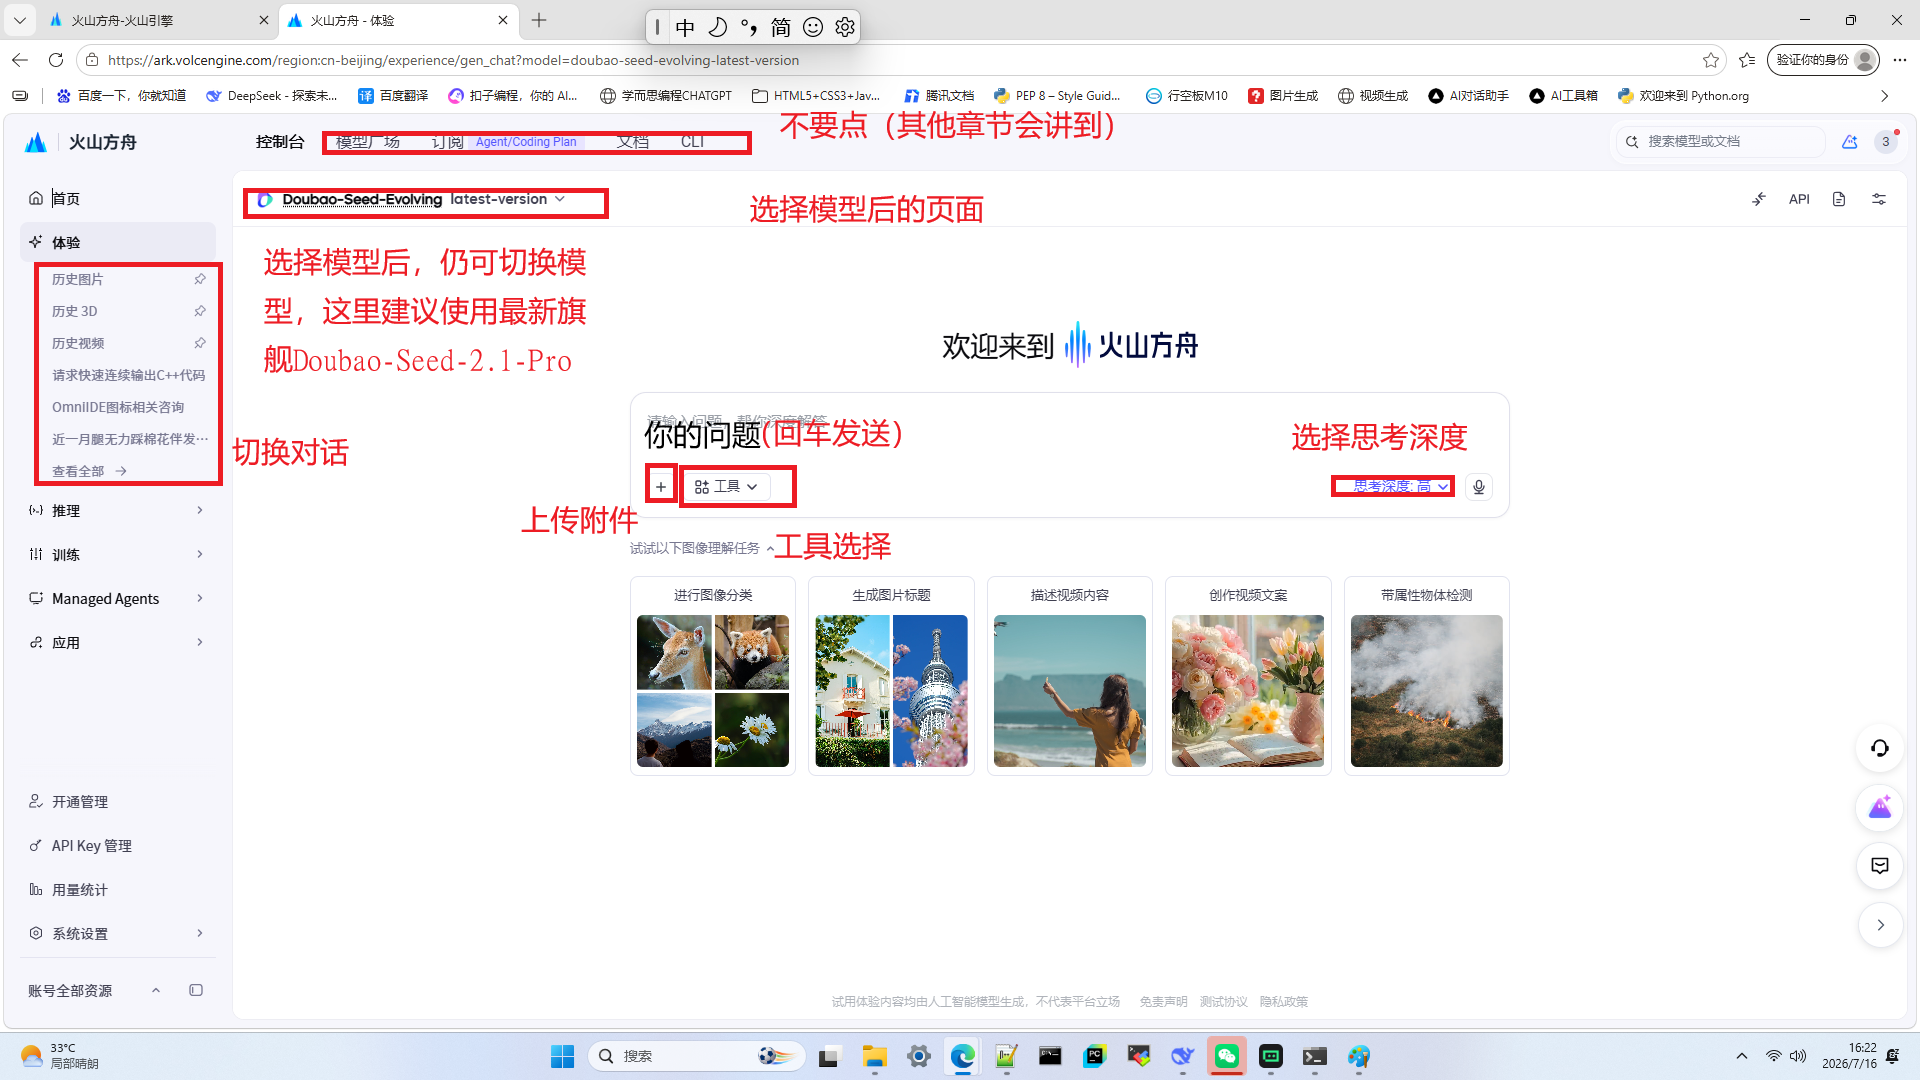Viewport: 1920px width, 1080px height.
Task: Select the 进行图像分类 example card
Action: (x=713, y=676)
